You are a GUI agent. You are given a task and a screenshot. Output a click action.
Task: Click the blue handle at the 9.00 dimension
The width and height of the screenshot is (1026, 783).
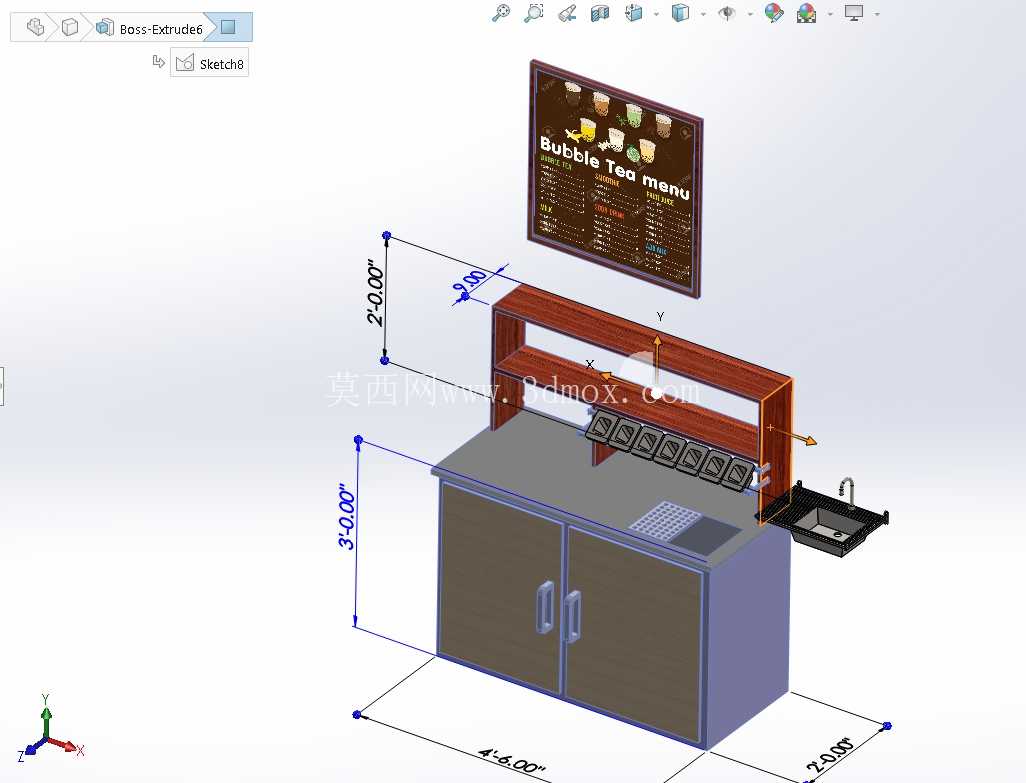465,297
